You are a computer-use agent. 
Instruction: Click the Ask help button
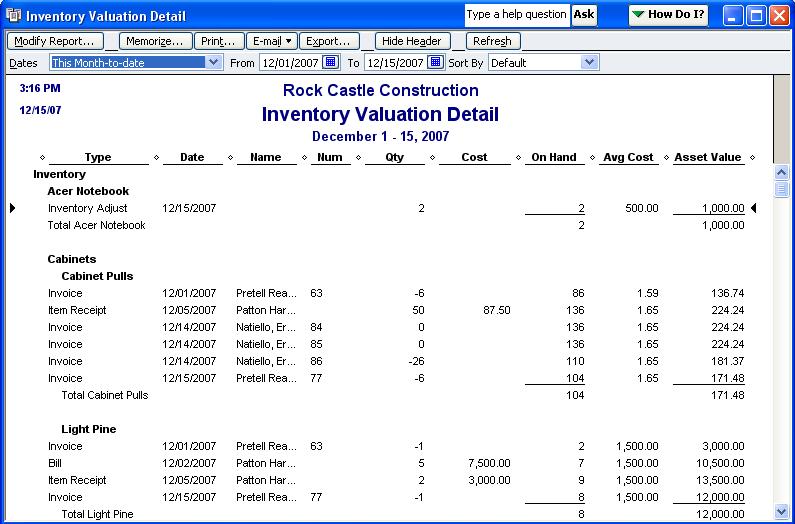(x=584, y=15)
